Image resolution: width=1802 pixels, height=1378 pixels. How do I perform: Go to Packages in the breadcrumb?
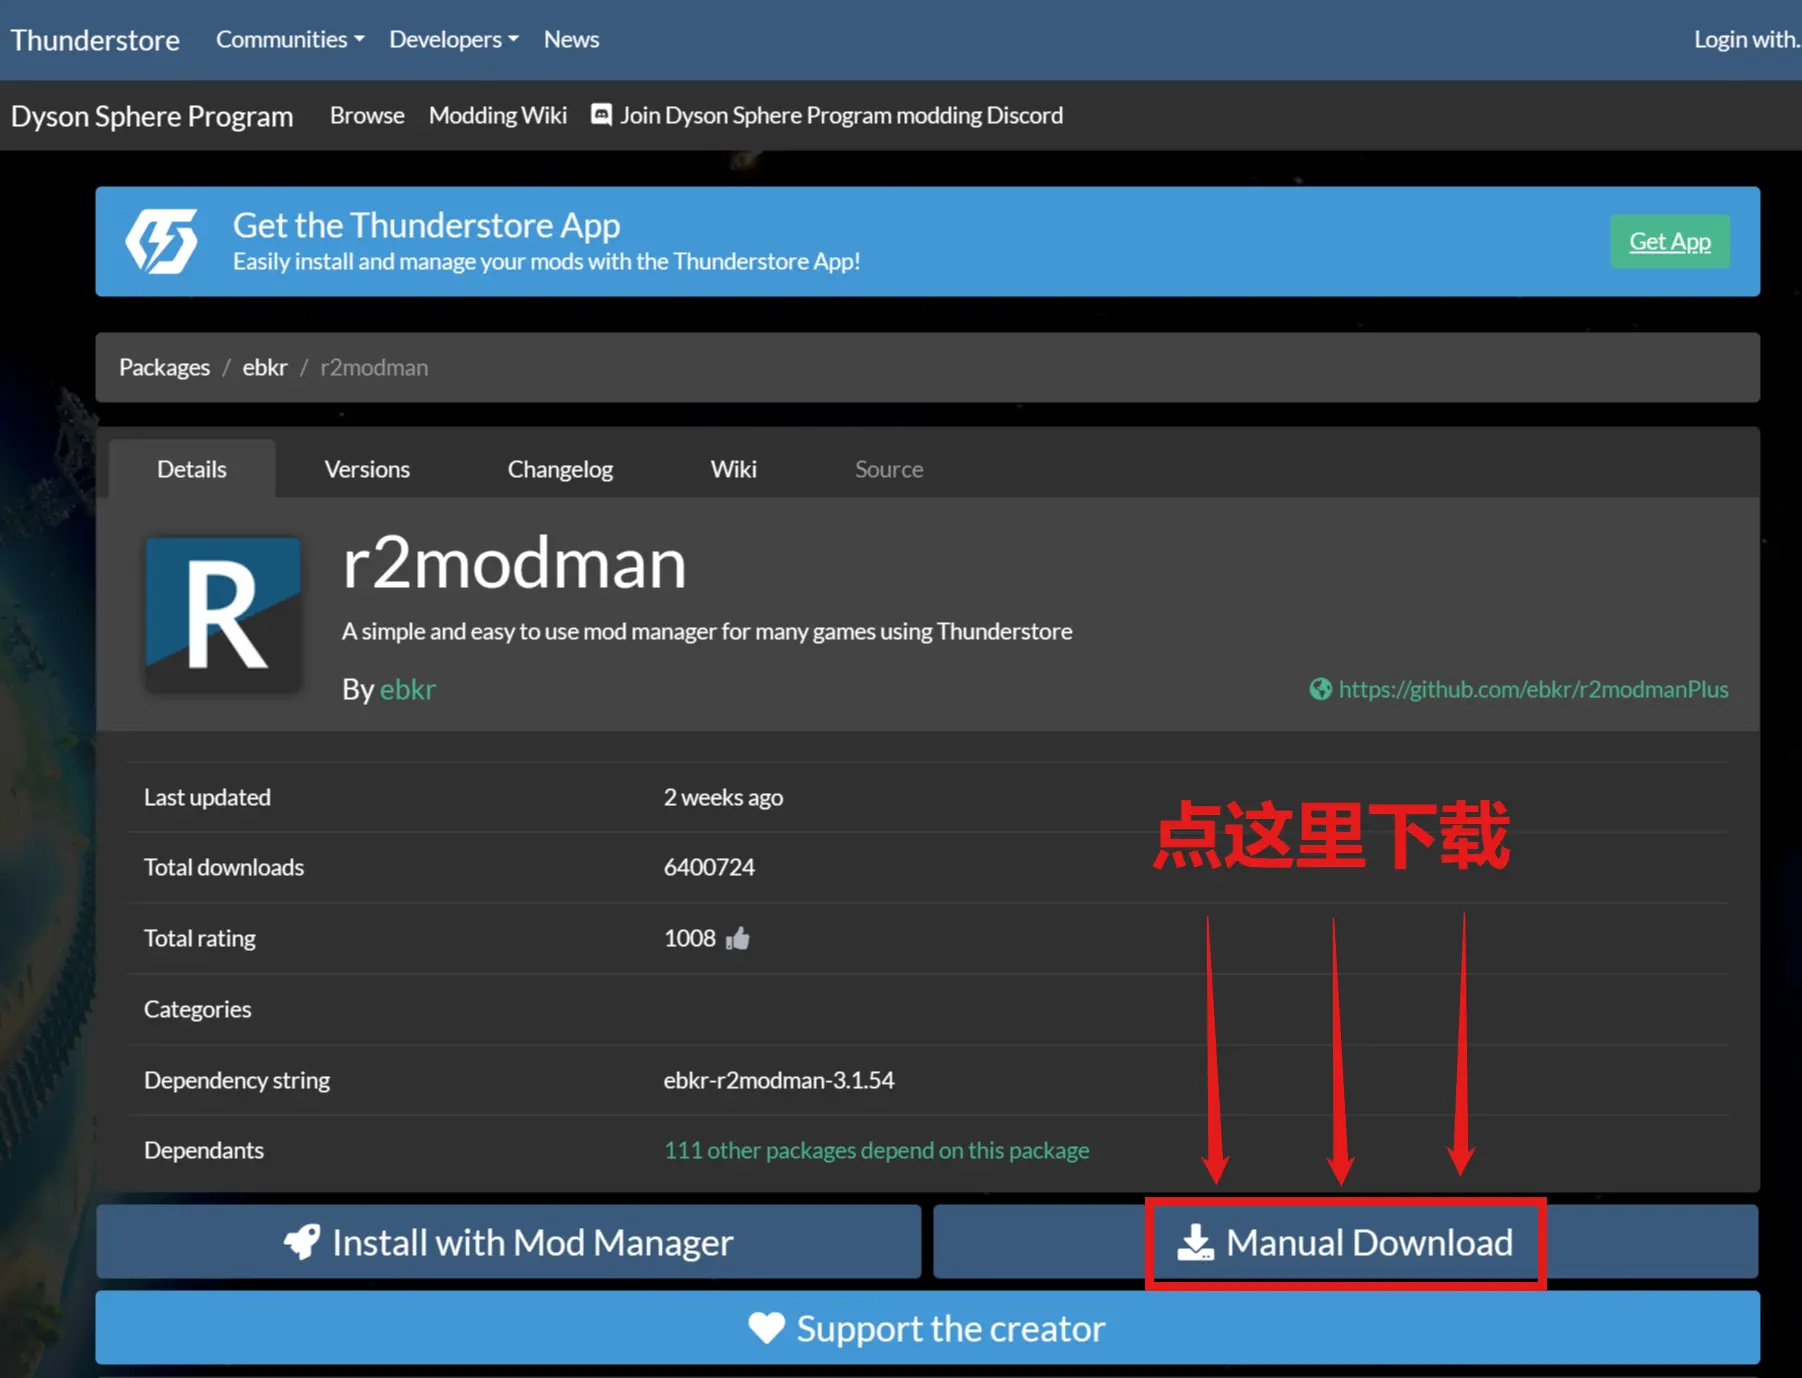[164, 367]
